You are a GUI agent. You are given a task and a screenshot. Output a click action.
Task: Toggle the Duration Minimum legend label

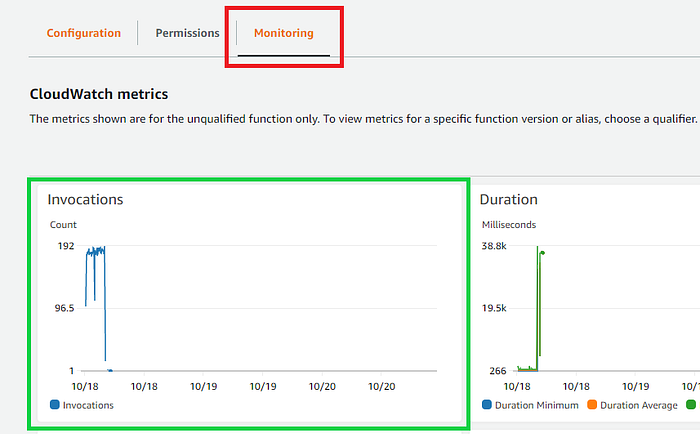pos(537,405)
